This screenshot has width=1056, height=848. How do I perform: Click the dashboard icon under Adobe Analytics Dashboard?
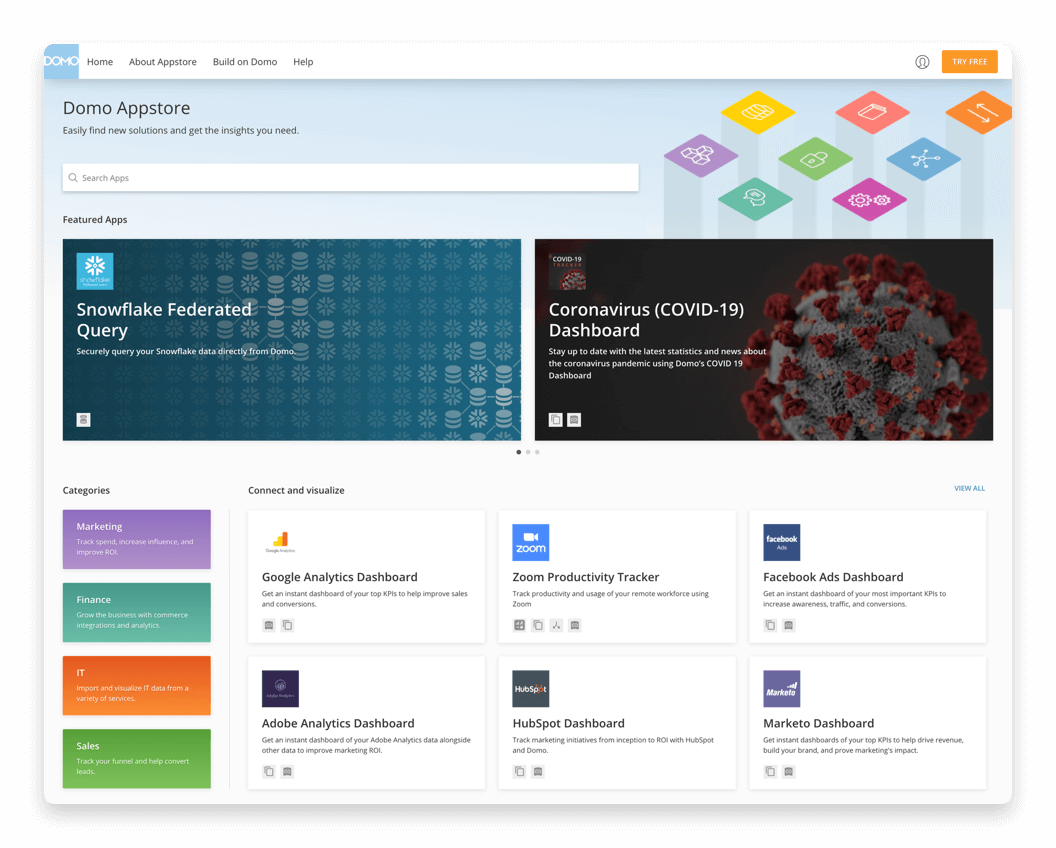tap(288, 771)
